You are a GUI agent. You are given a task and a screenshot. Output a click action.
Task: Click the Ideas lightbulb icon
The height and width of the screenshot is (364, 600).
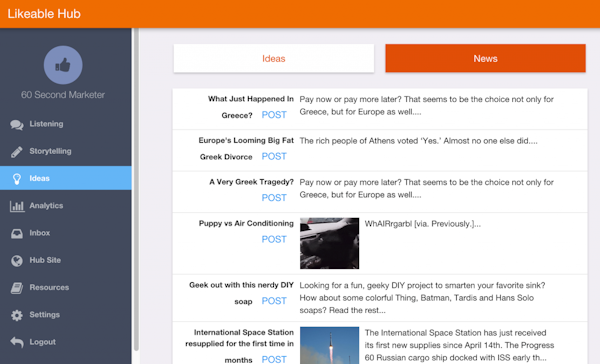(16, 179)
